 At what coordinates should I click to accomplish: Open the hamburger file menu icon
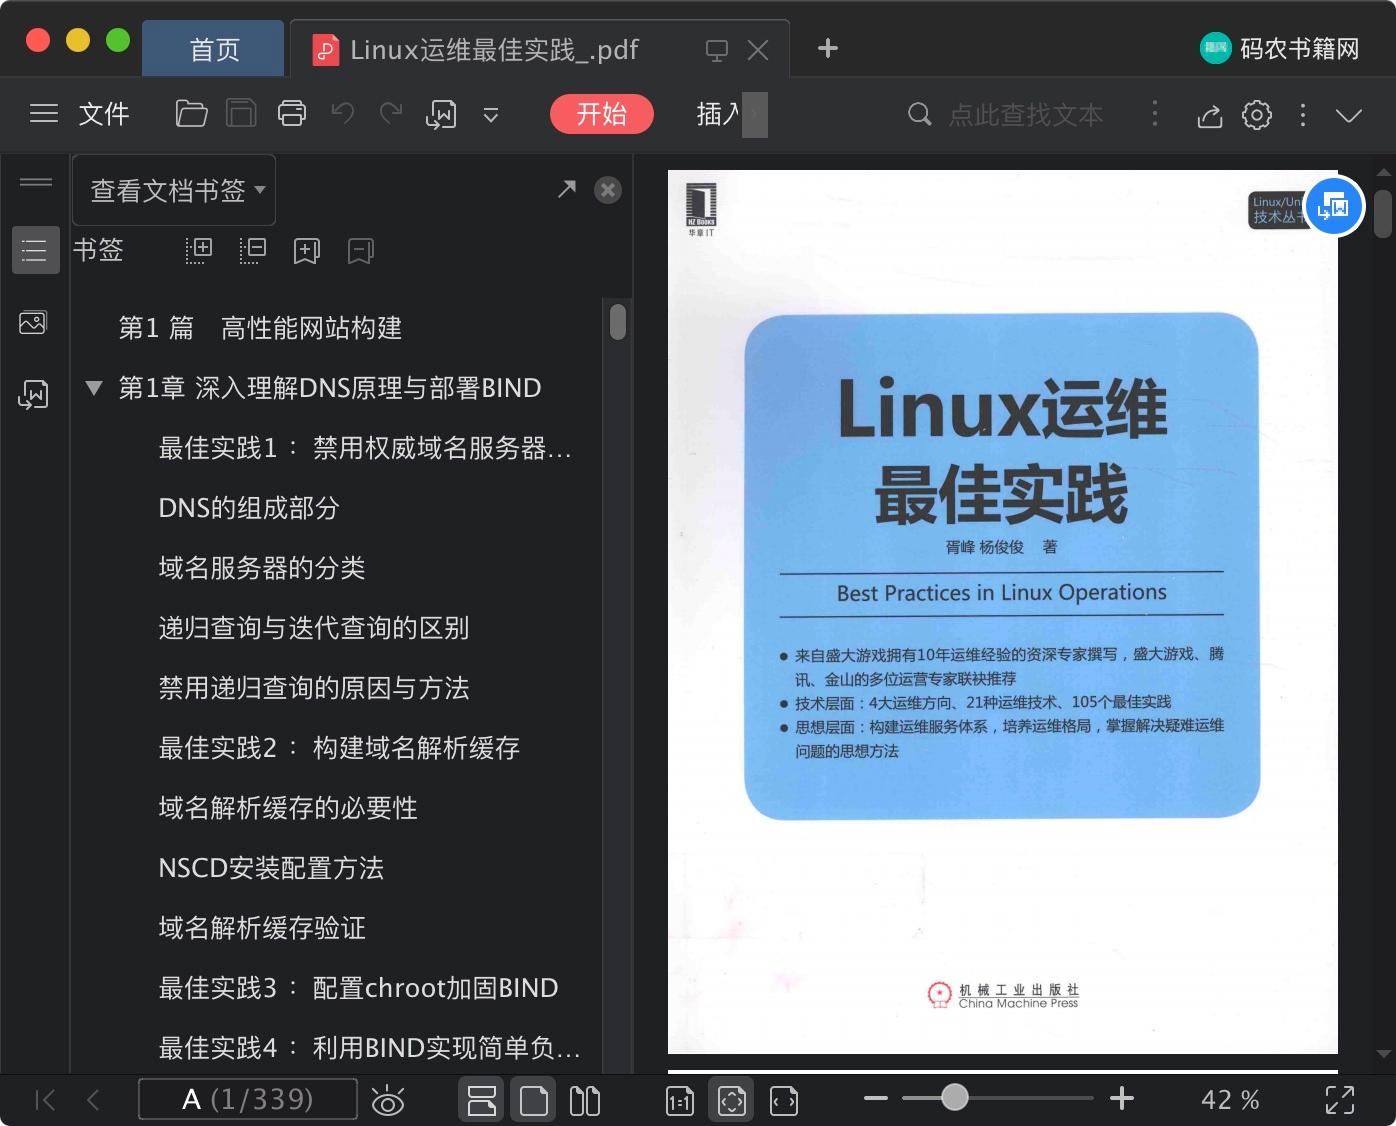[44, 114]
